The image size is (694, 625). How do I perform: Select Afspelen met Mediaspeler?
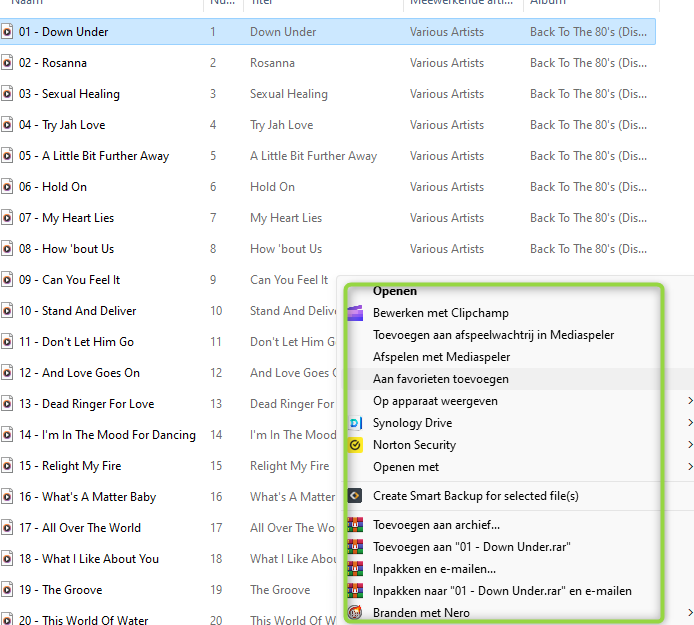[x=441, y=357]
